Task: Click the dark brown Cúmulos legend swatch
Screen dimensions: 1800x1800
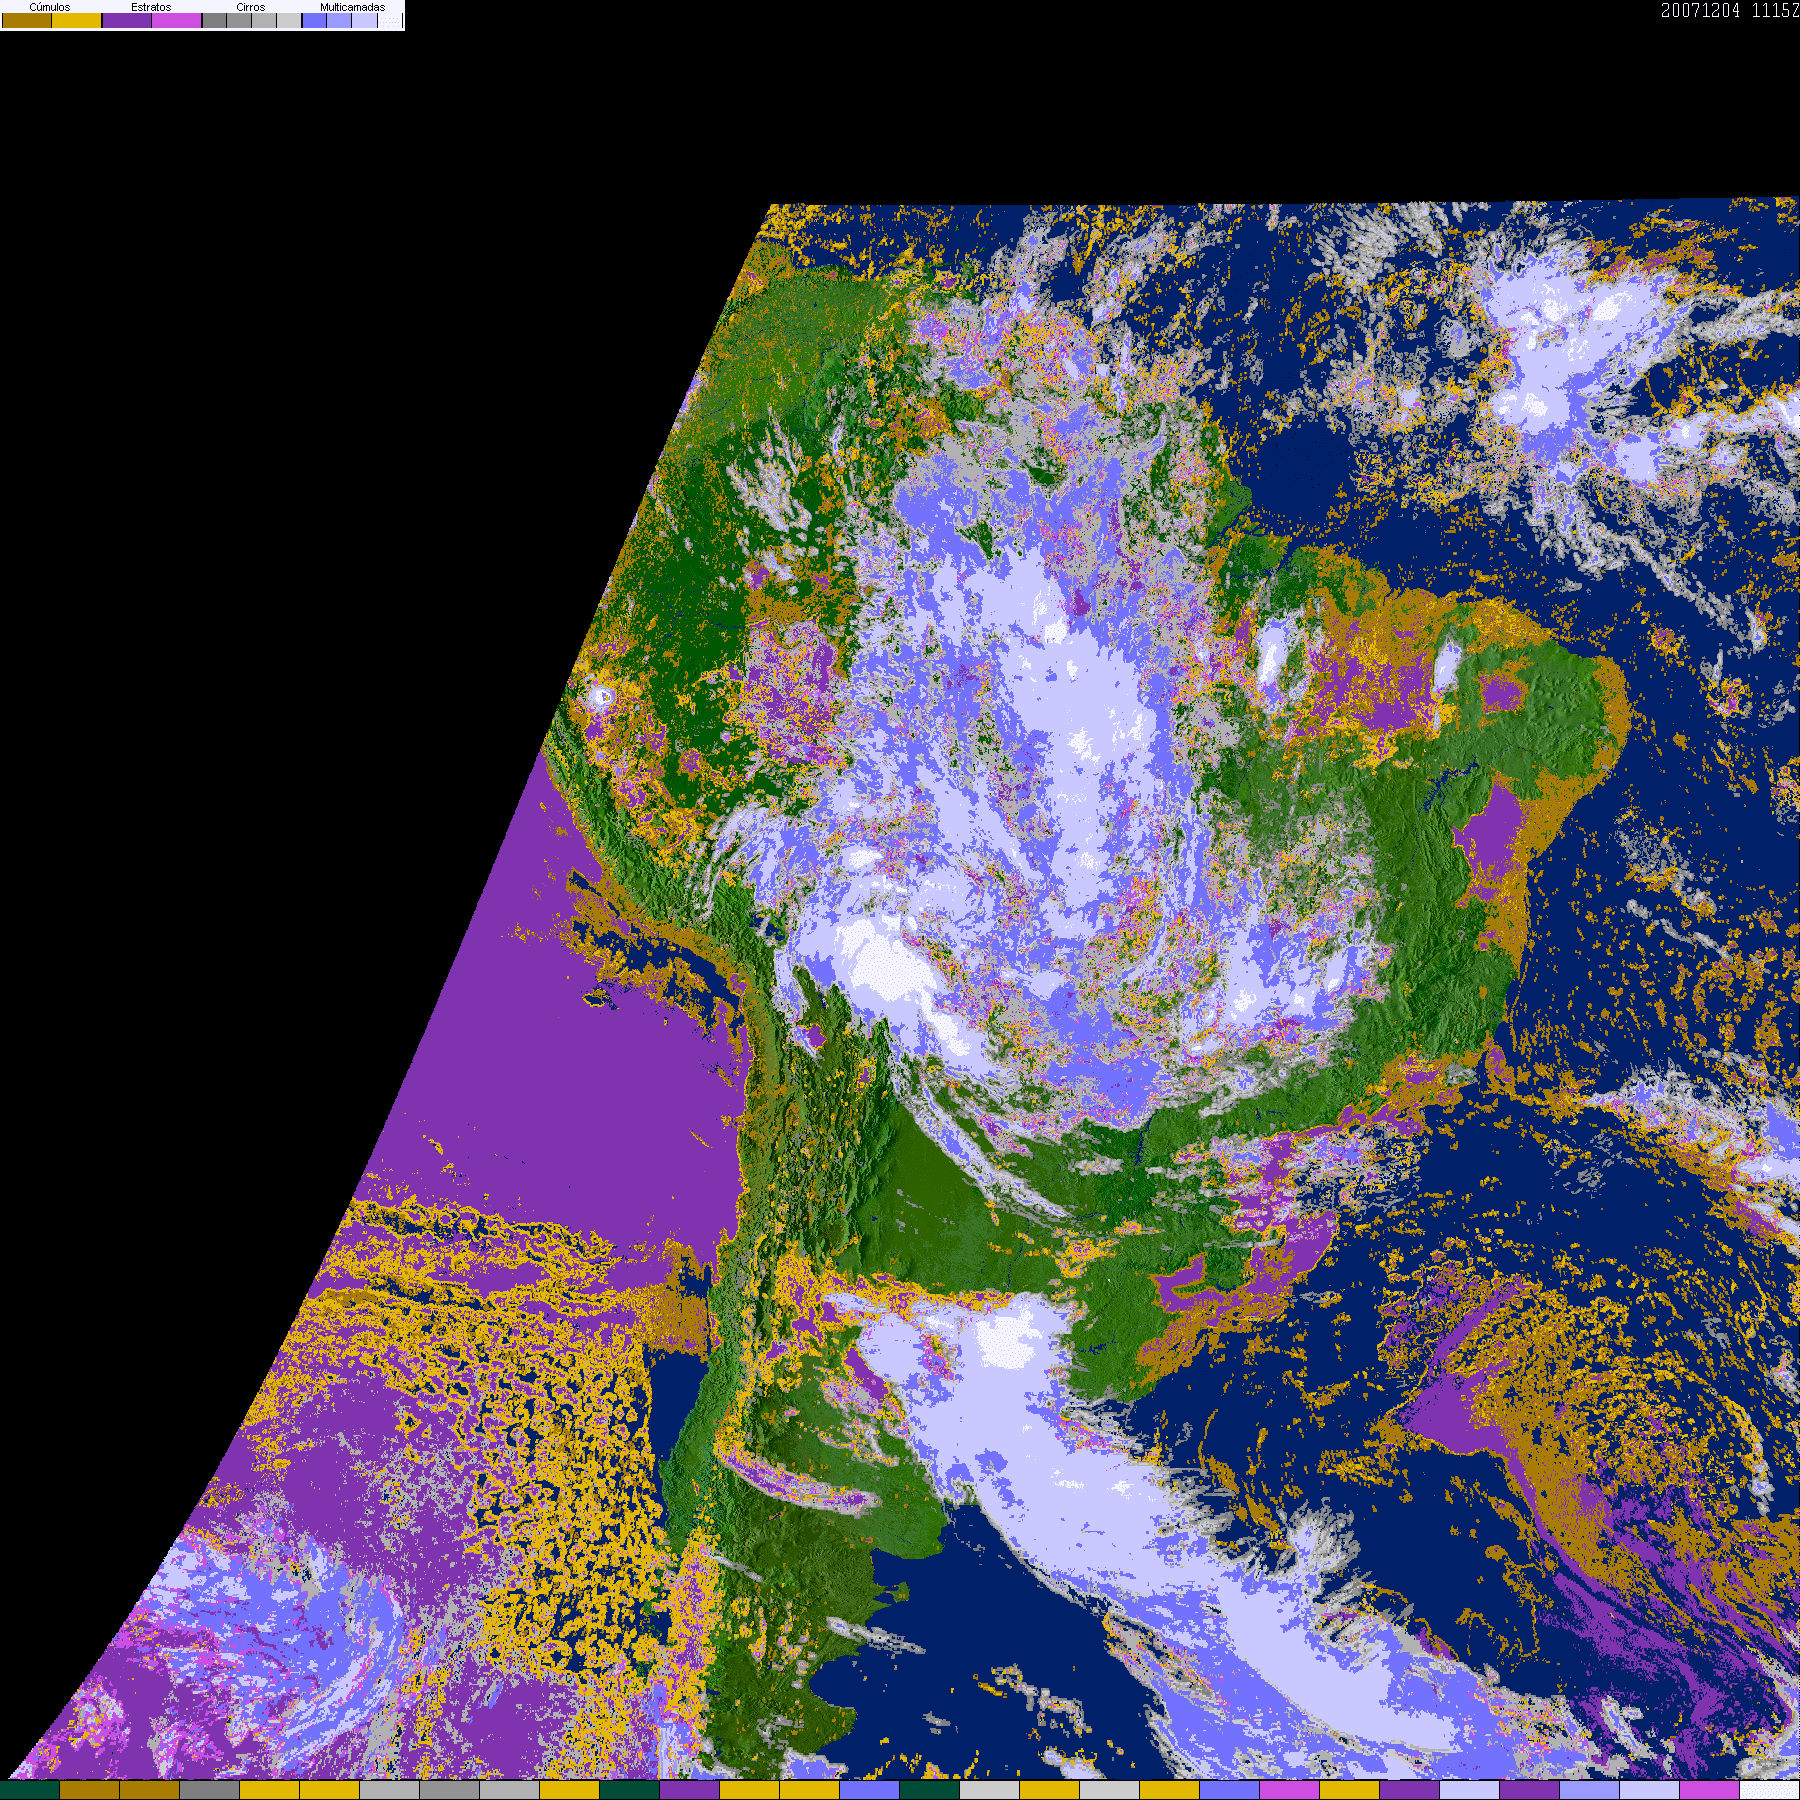Action: tap(27, 21)
